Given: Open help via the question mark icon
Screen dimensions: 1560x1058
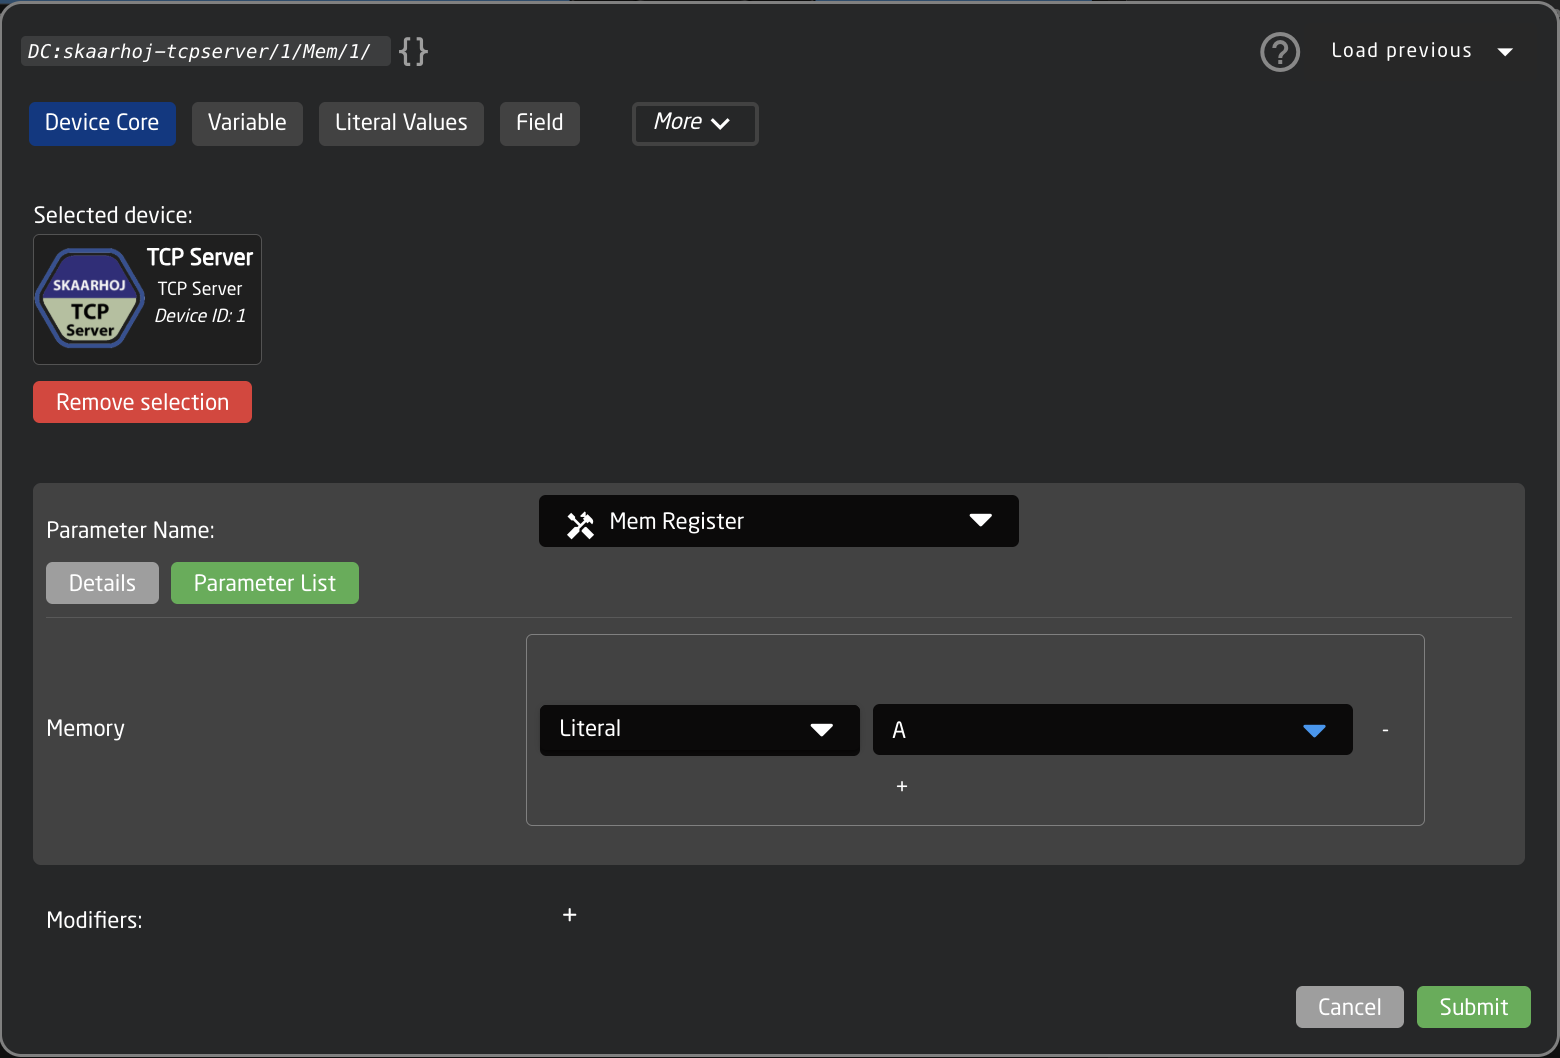Looking at the screenshot, I should click(x=1279, y=51).
